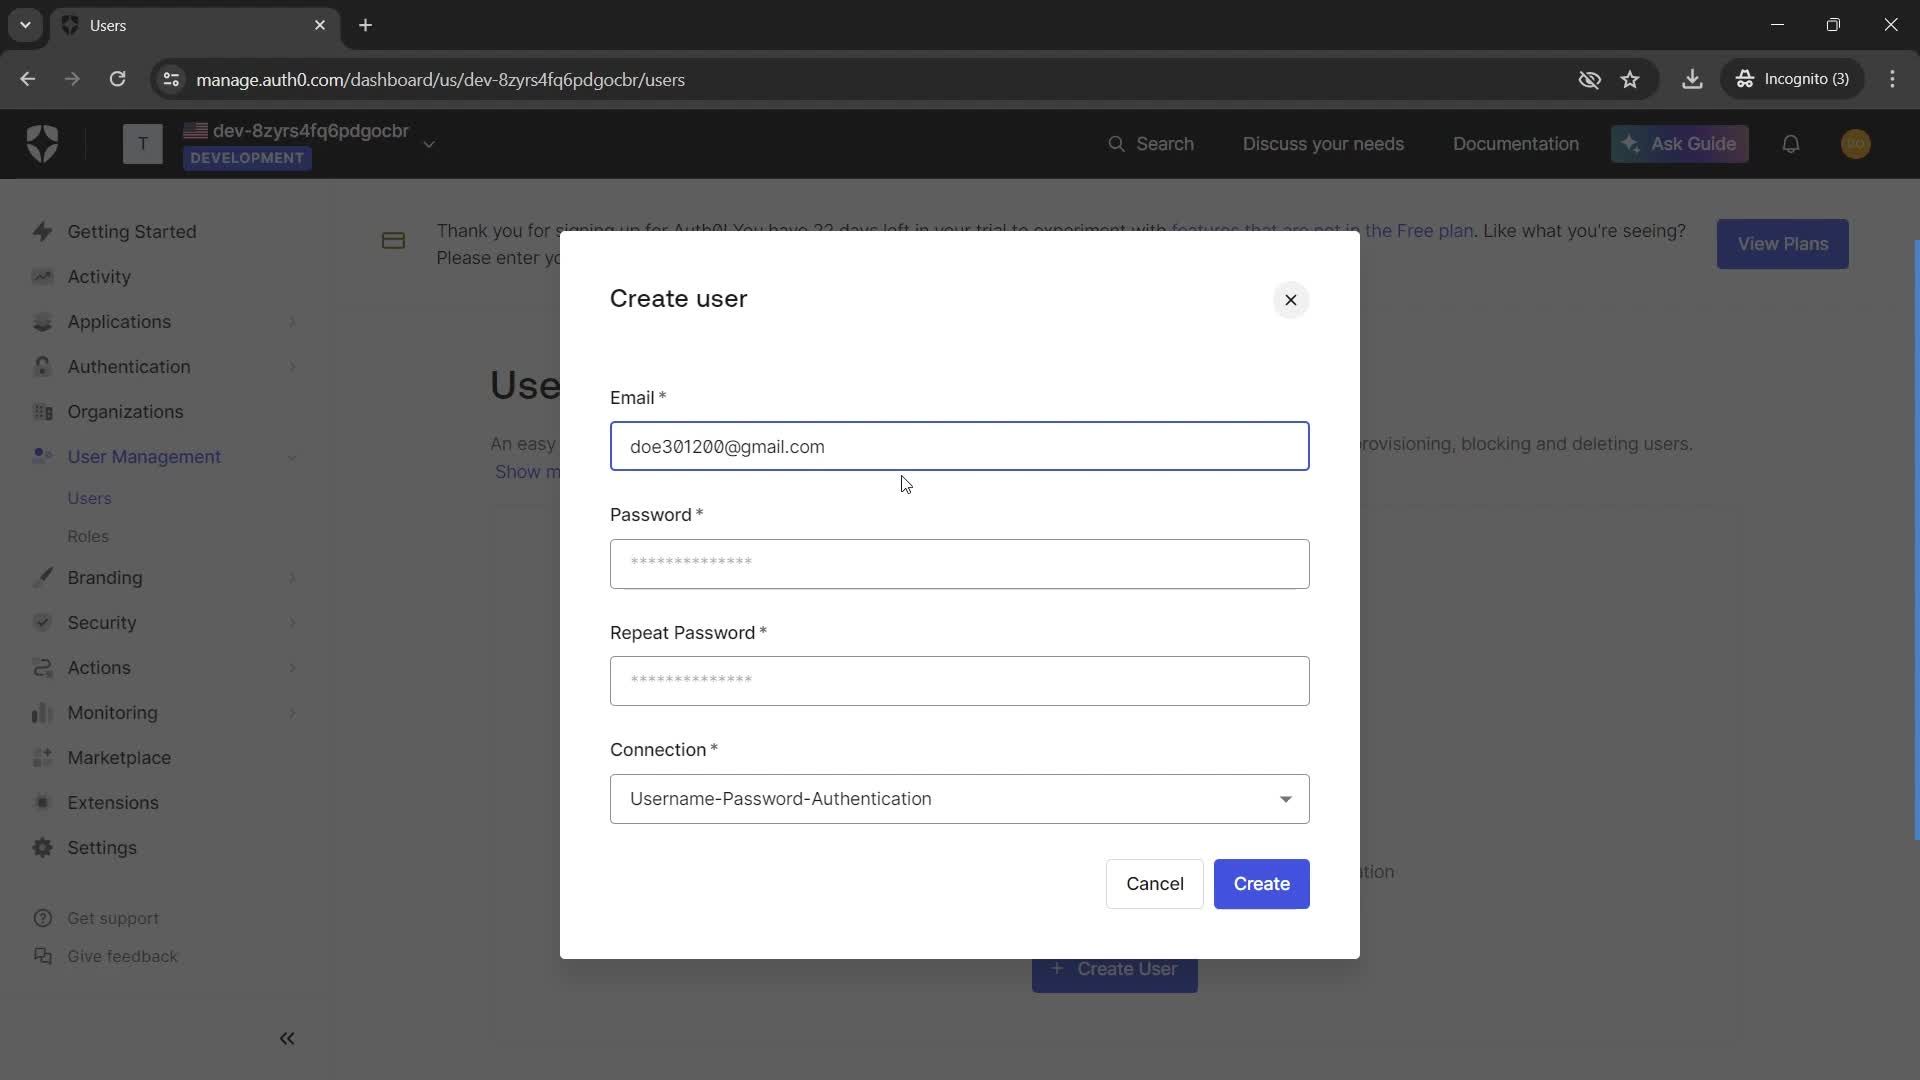
Task: Click Discuss your needs link
Action: click(x=1323, y=144)
